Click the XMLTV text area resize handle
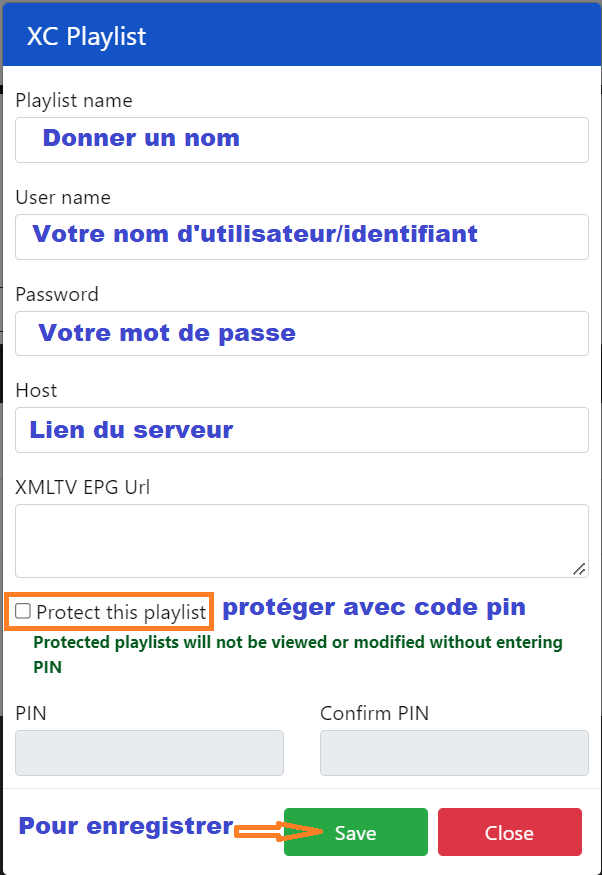The height and width of the screenshot is (875, 602). click(x=579, y=568)
